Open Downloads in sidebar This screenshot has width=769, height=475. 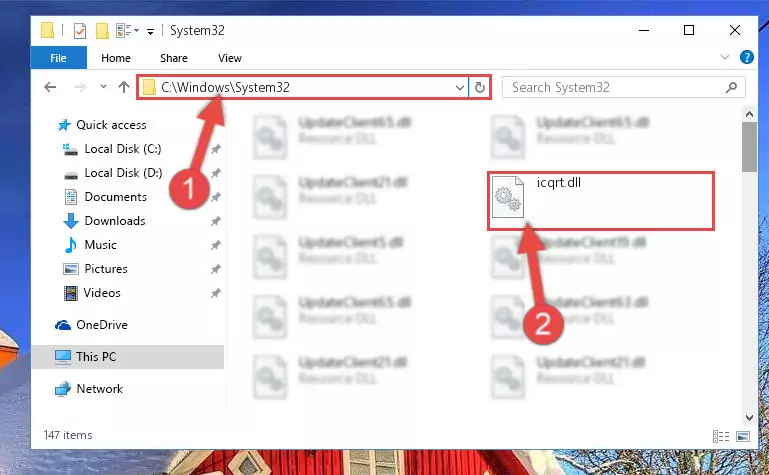coord(115,221)
